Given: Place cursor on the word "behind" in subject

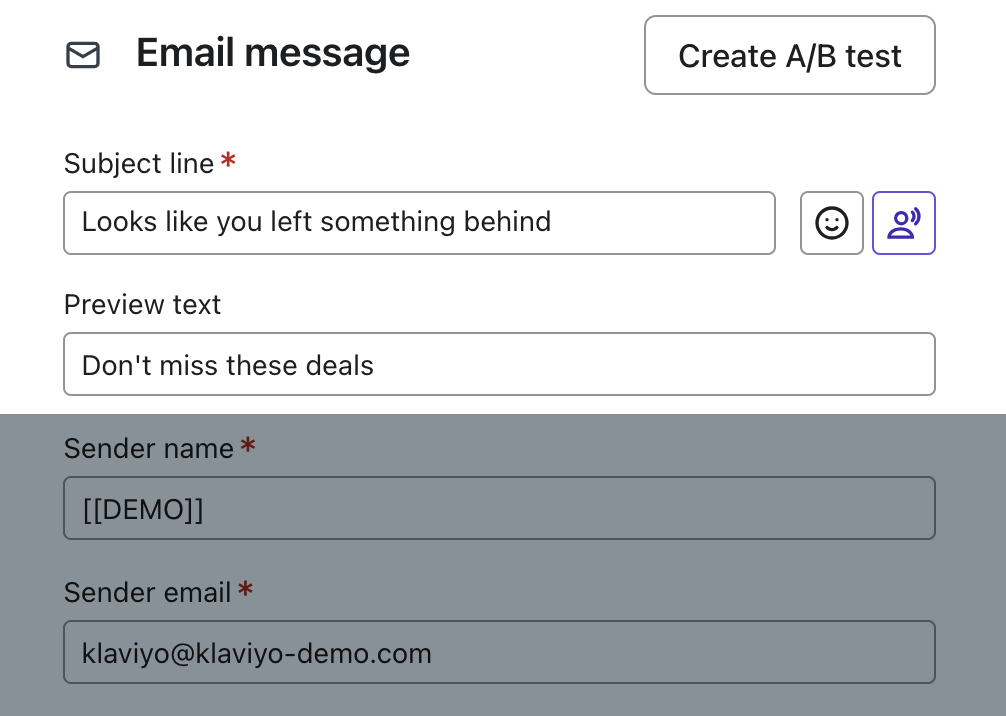Looking at the screenshot, I should click(x=507, y=221).
